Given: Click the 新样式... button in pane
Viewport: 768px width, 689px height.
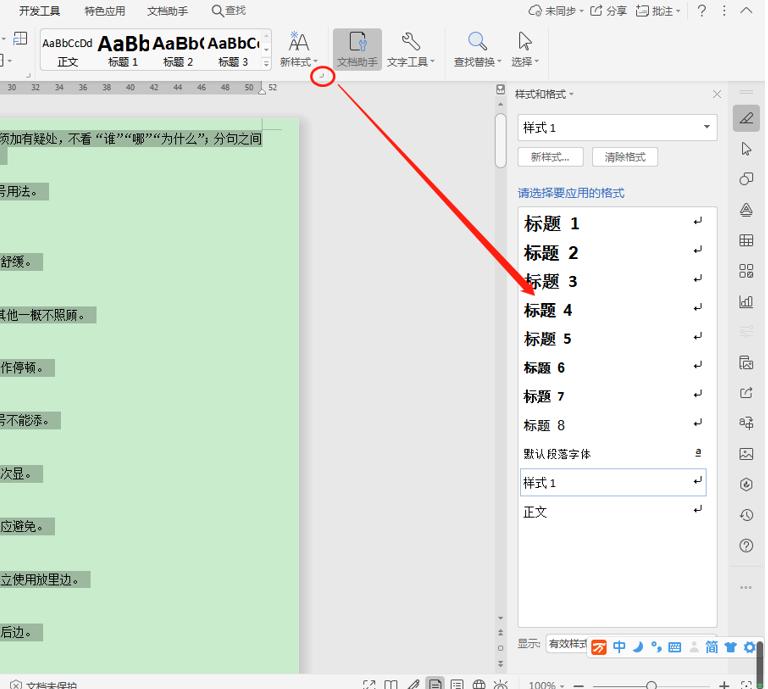Looking at the screenshot, I should pyautogui.click(x=551, y=157).
